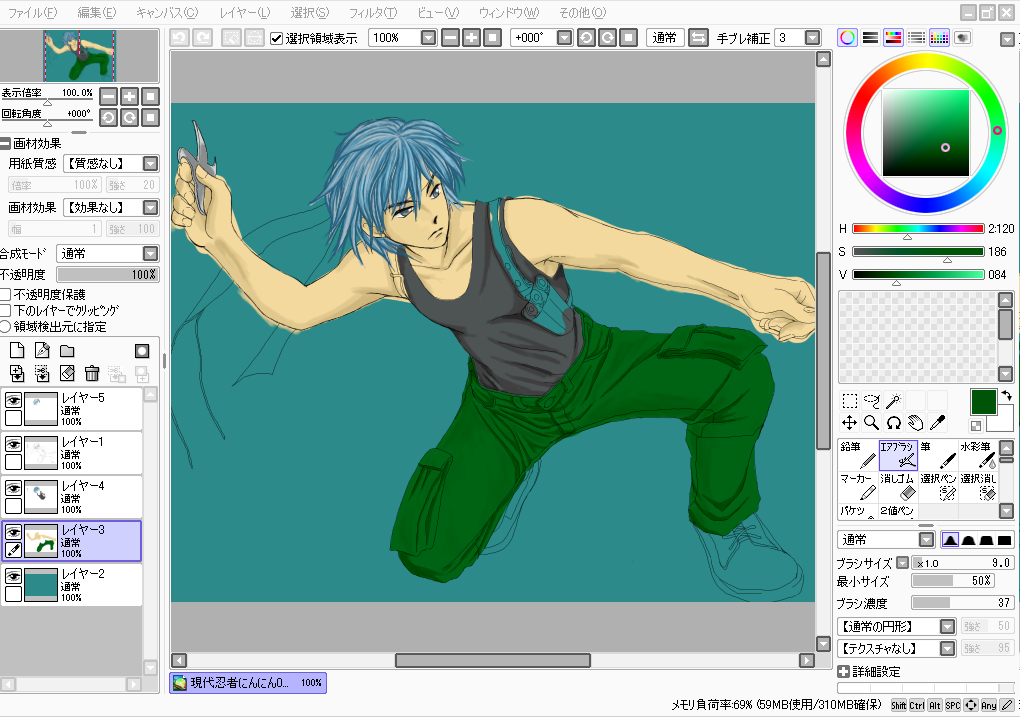
Task: Click the 通常 button in the top toolbar
Action: 663,38
